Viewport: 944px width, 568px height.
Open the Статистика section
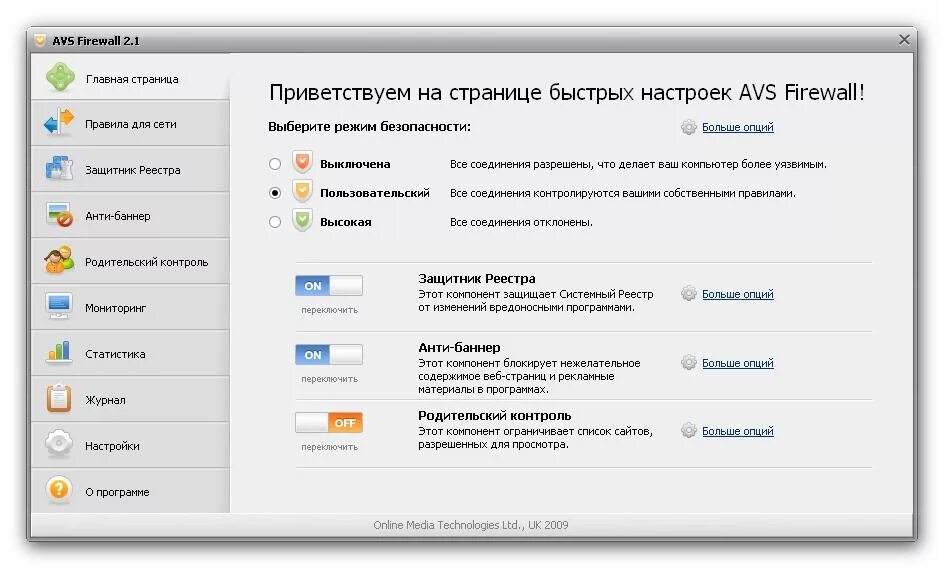pos(130,353)
